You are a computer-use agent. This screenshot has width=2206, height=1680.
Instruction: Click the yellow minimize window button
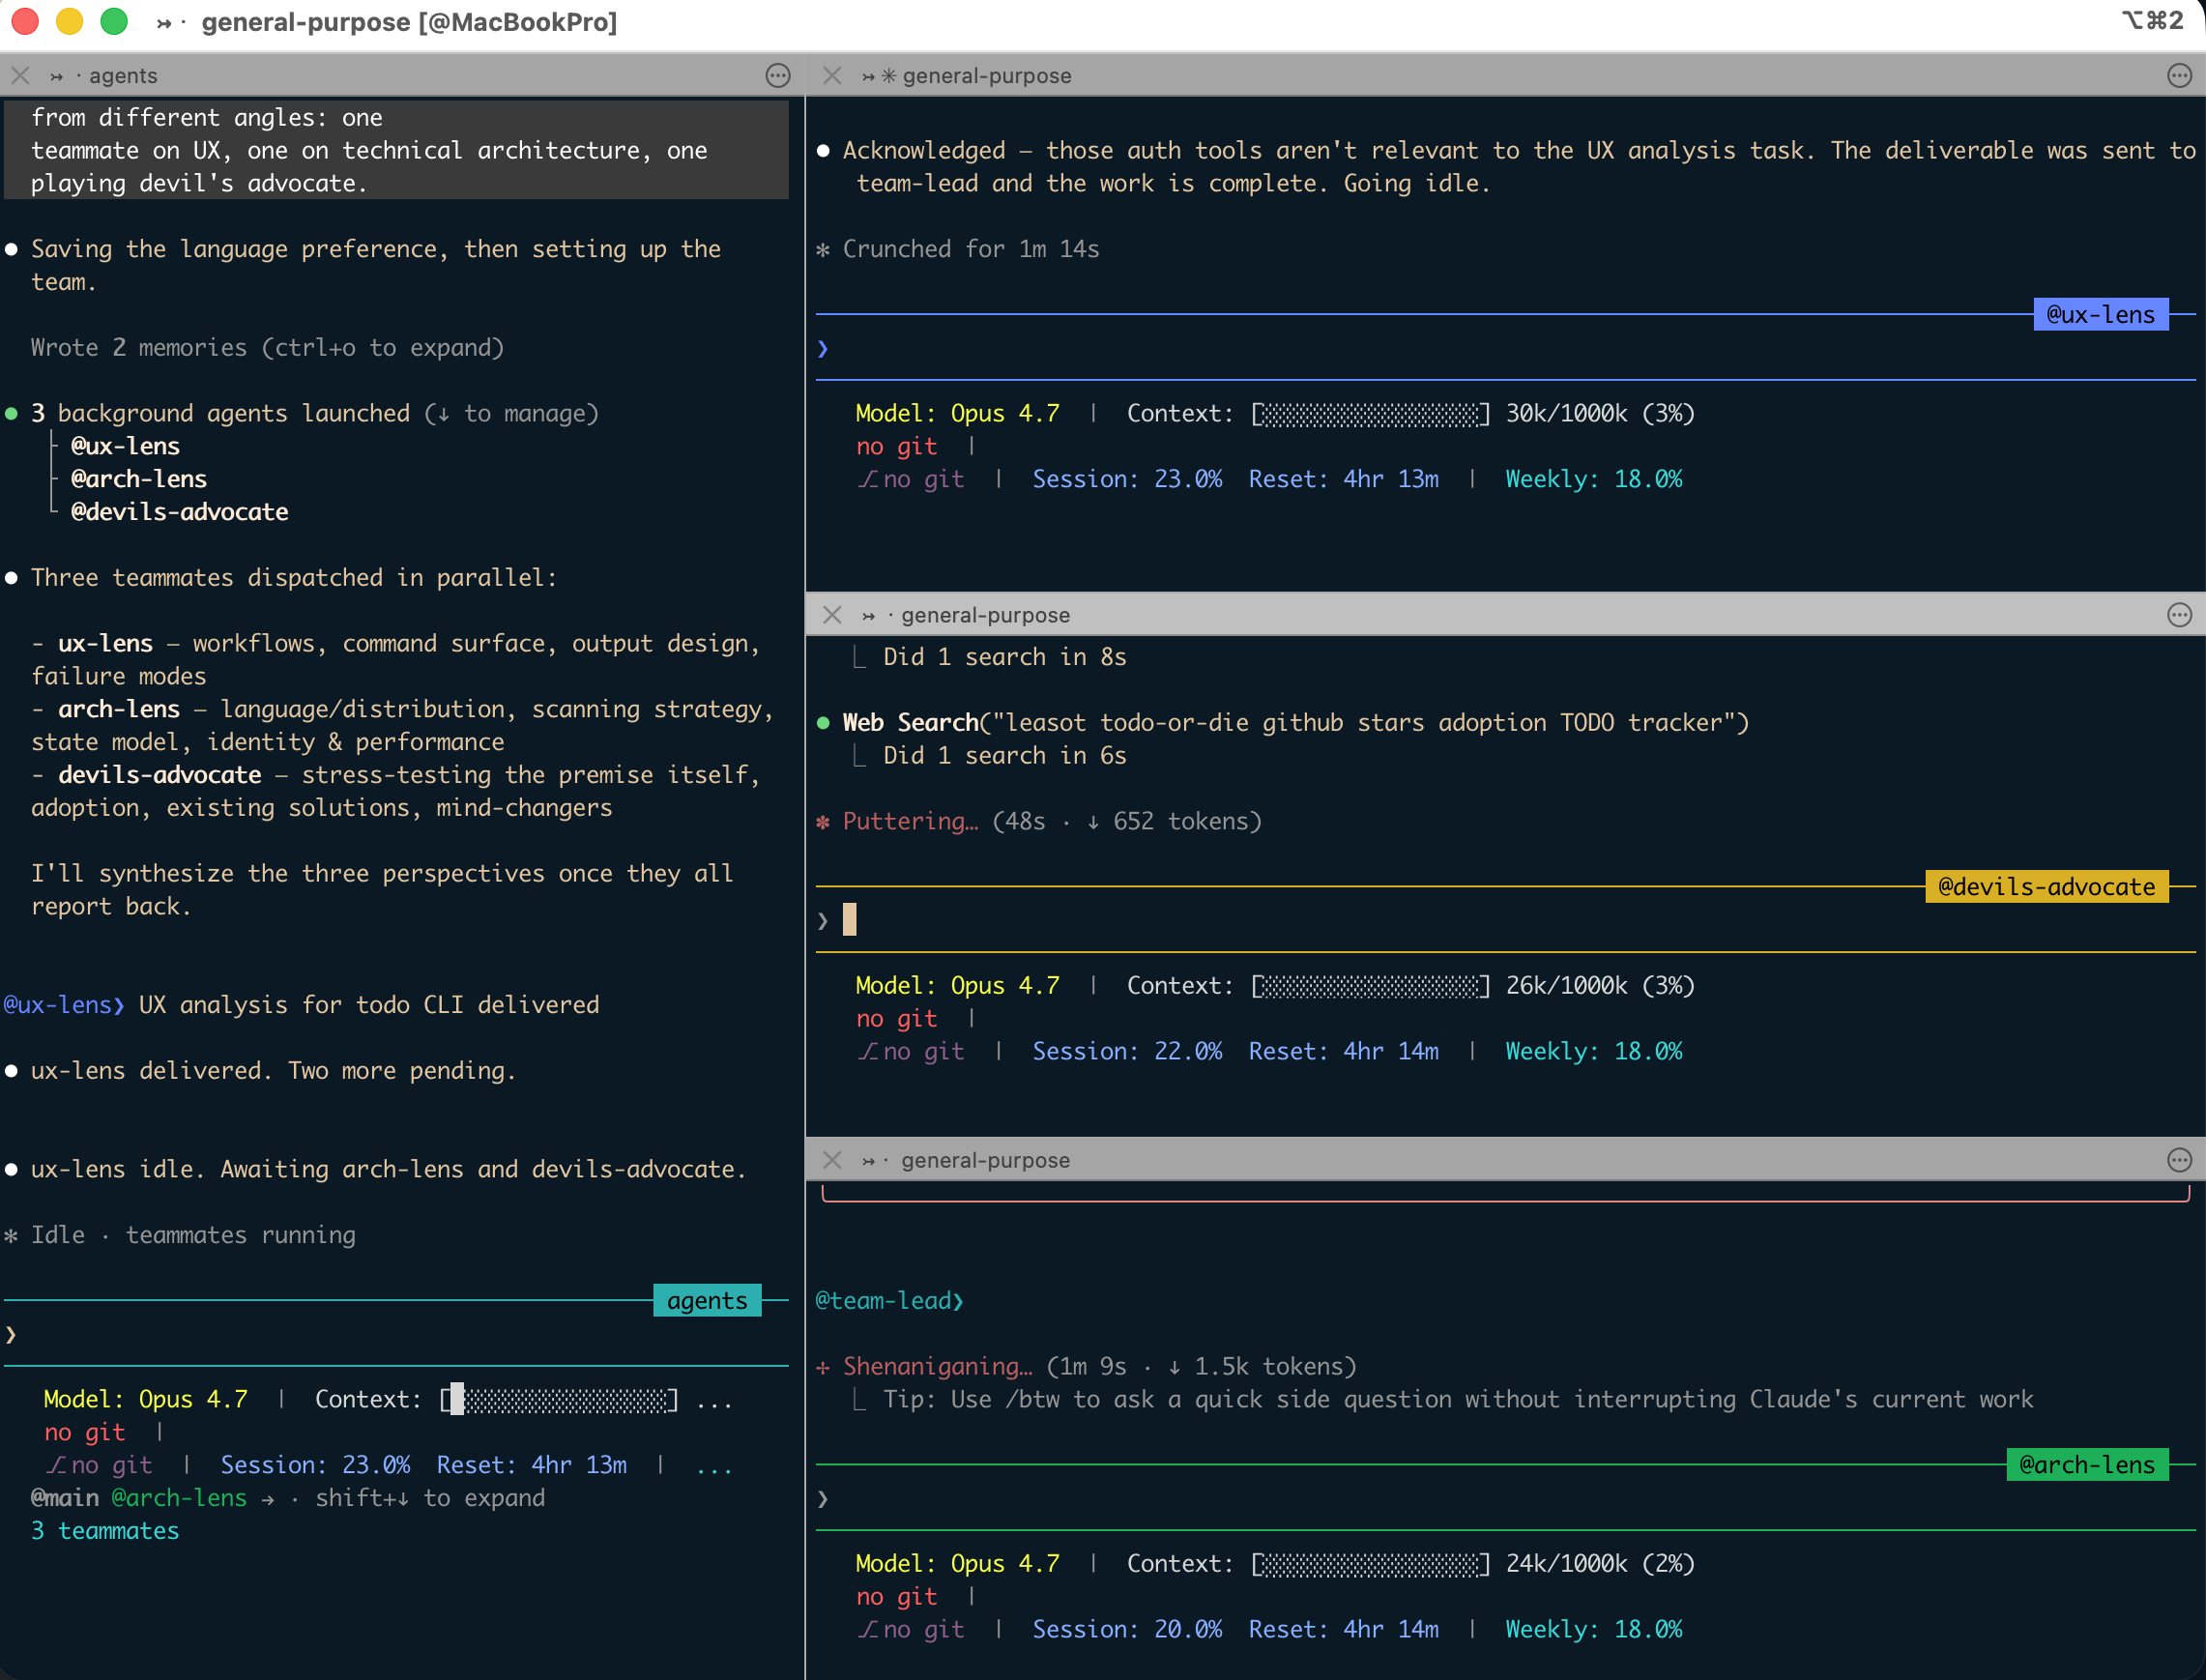coord(69,22)
